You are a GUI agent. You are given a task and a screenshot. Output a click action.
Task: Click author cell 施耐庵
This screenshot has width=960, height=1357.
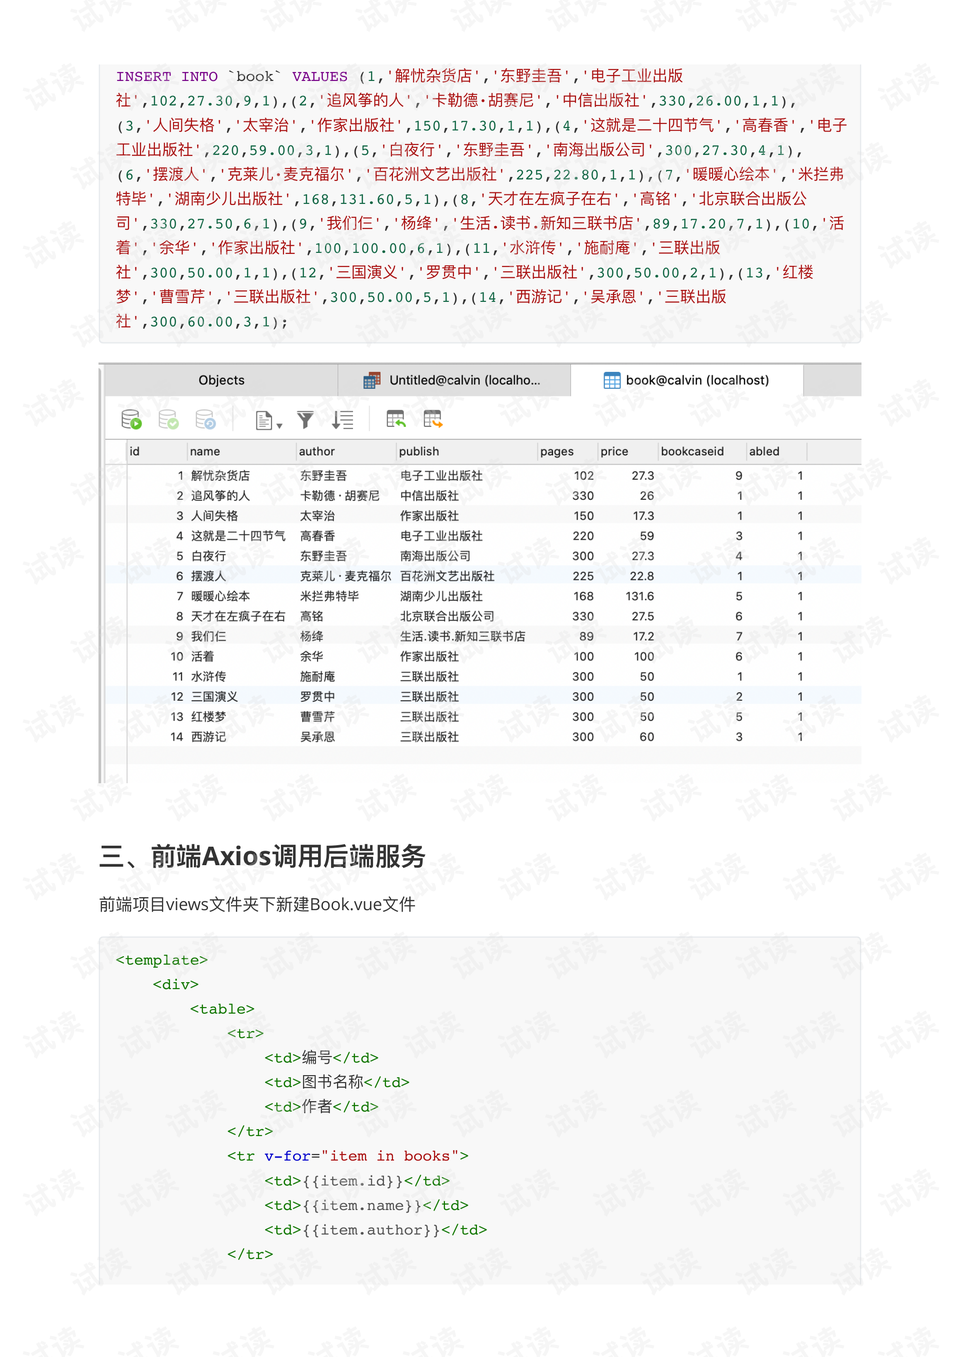point(317,677)
